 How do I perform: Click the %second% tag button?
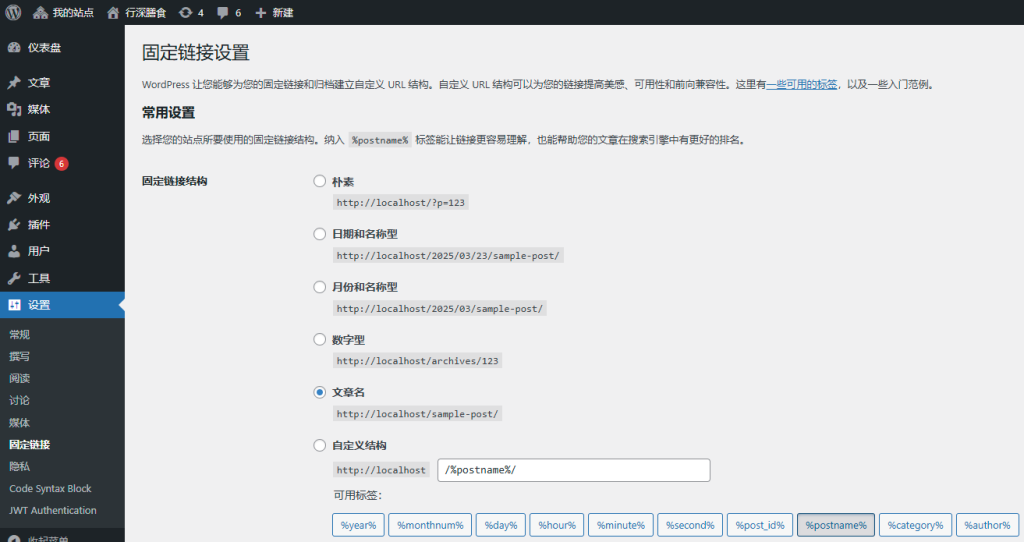pyautogui.click(x=690, y=525)
